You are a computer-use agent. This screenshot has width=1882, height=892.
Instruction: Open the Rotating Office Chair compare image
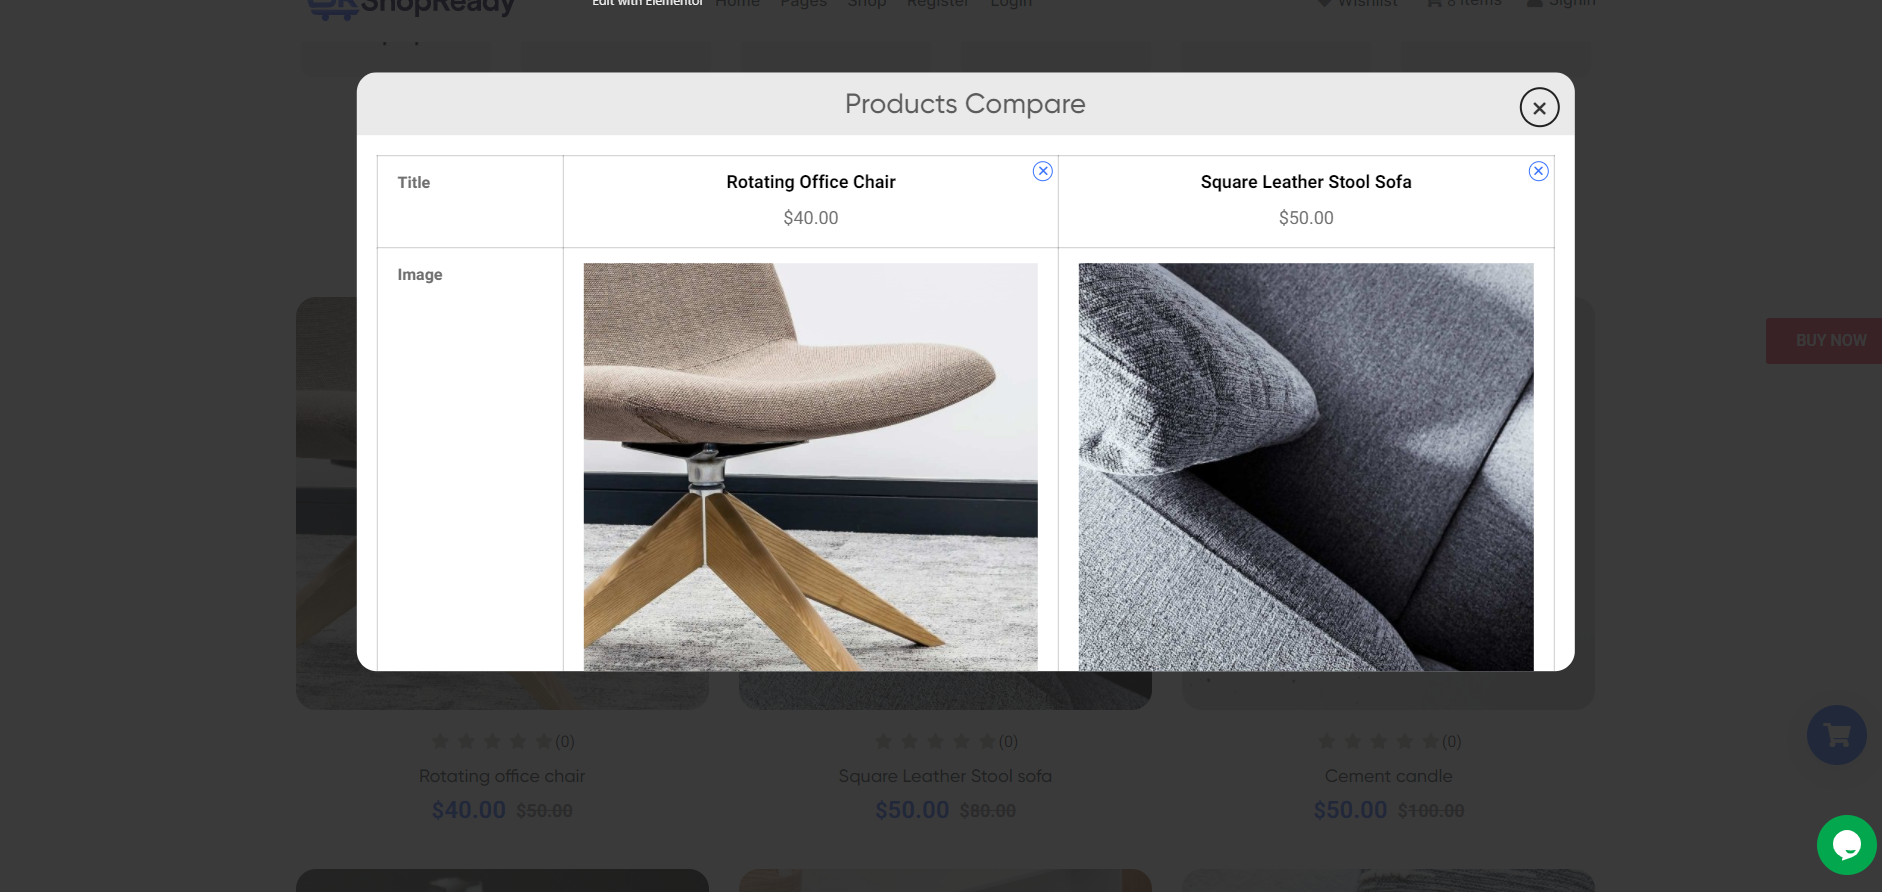pyautogui.click(x=810, y=466)
